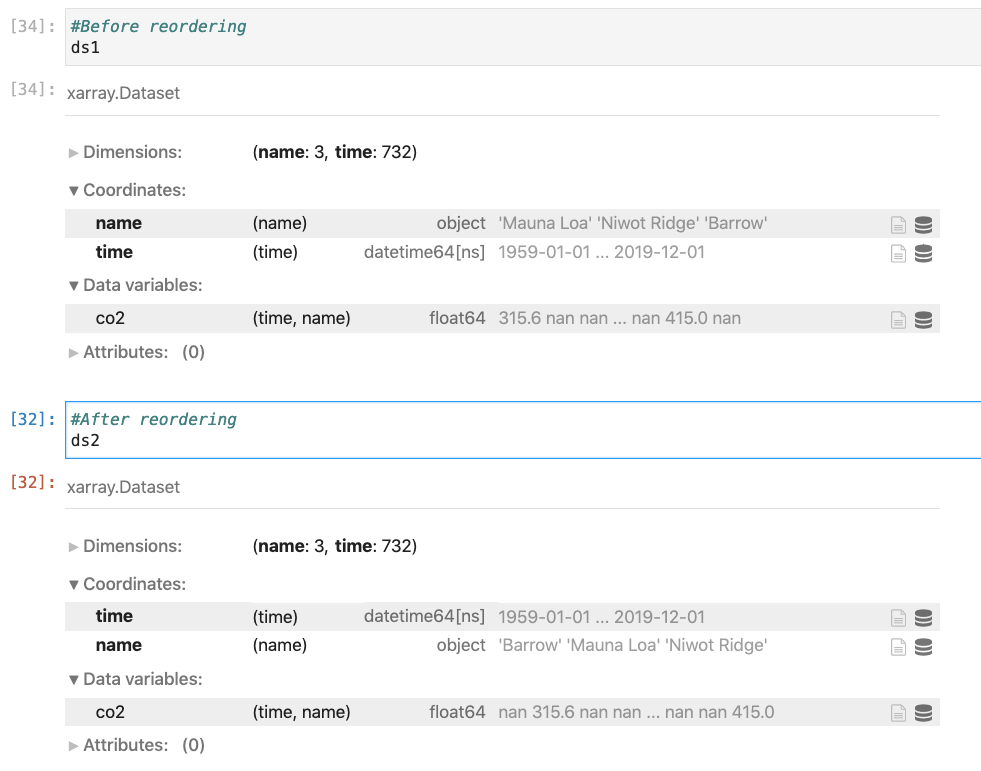Show data repr icon for time in ds2
Image resolution: width=981 pixels, height=771 pixels.
pos(923,618)
